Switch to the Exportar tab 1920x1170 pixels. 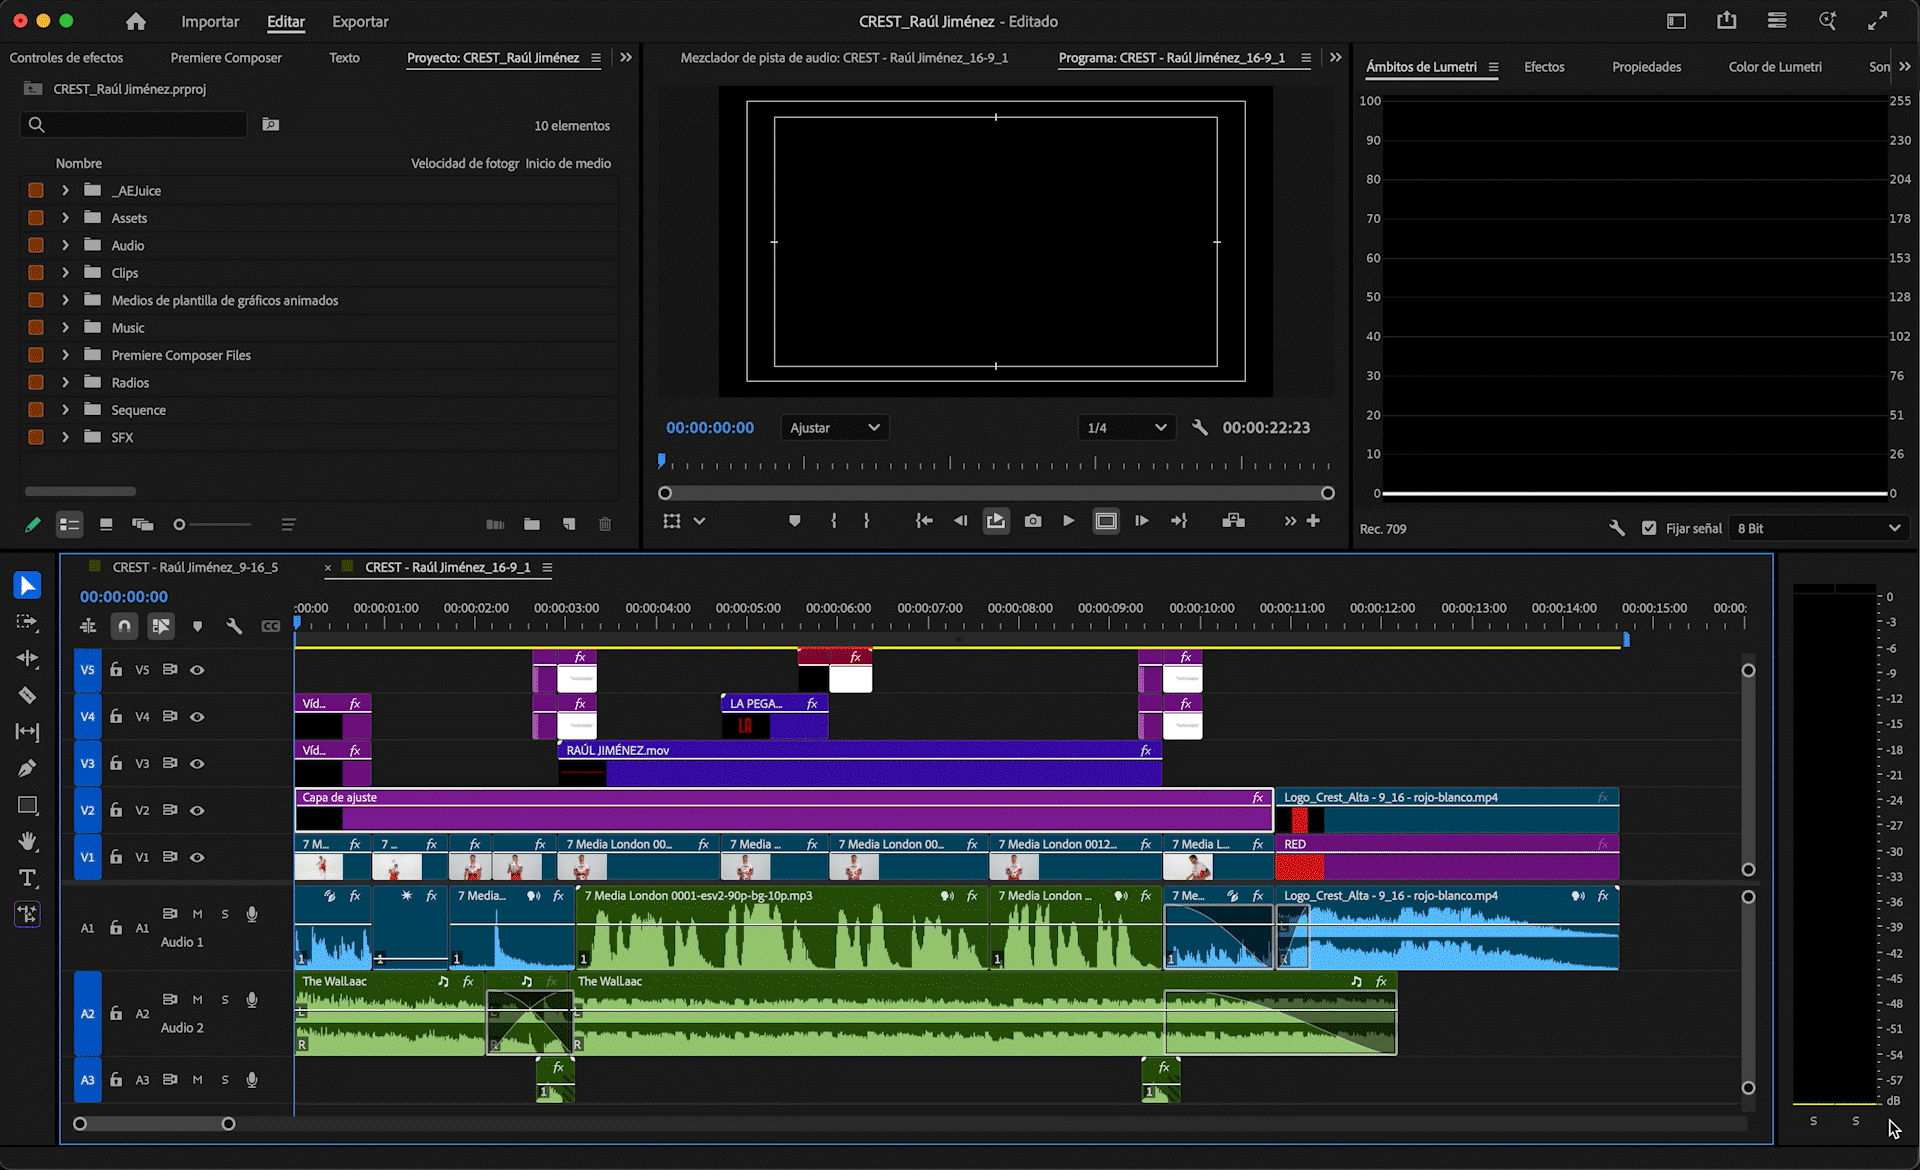(360, 21)
